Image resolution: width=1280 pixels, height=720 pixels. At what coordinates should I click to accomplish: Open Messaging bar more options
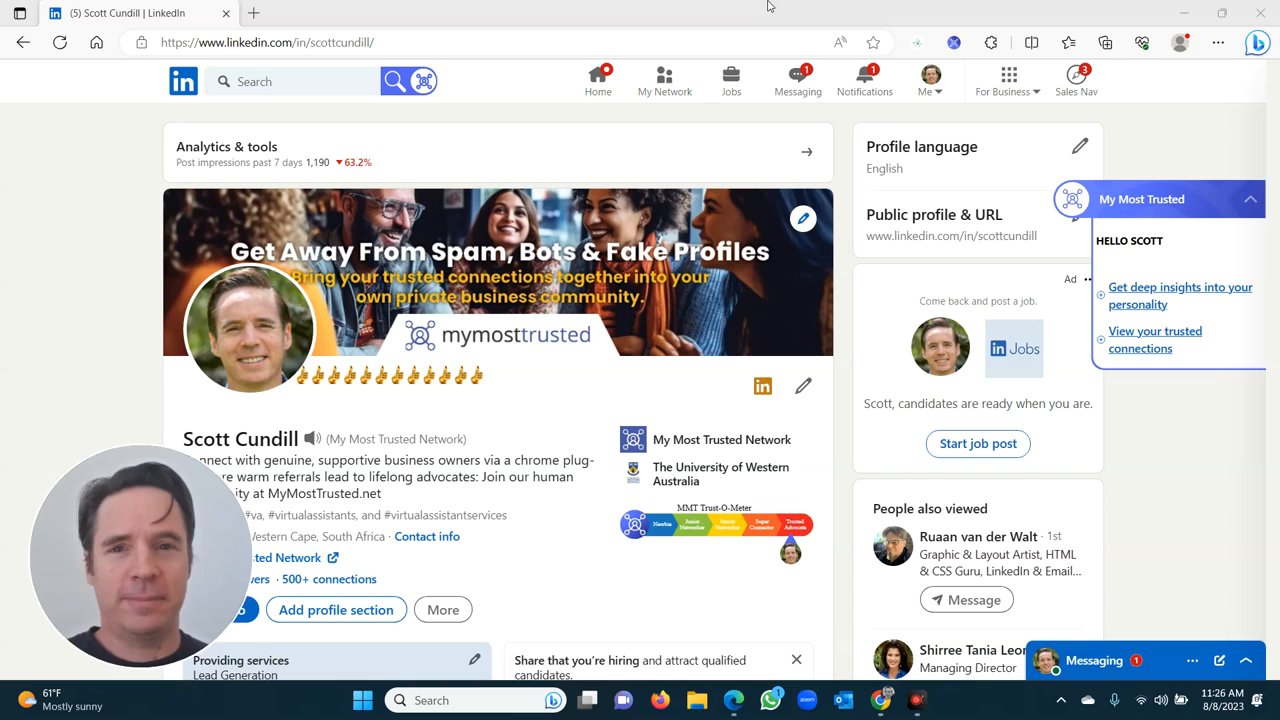click(x=1192, y=660)
